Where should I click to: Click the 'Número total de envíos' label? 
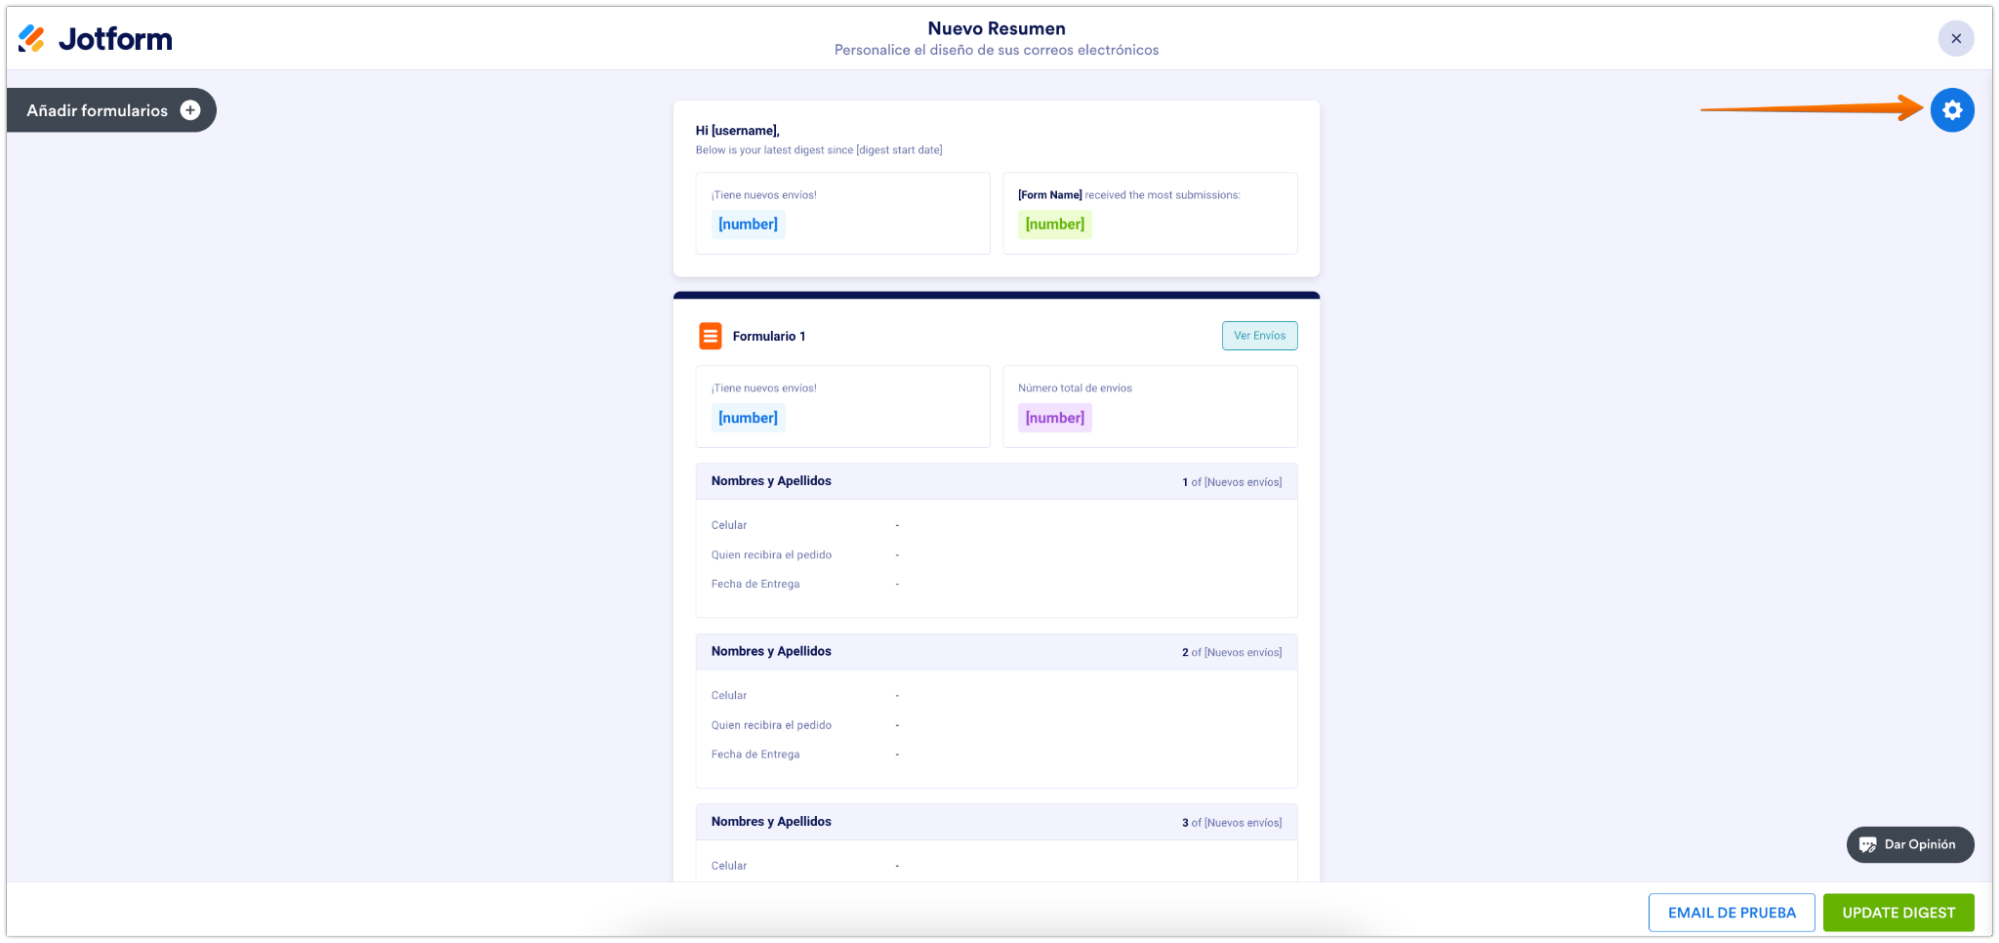point(1075,388)
